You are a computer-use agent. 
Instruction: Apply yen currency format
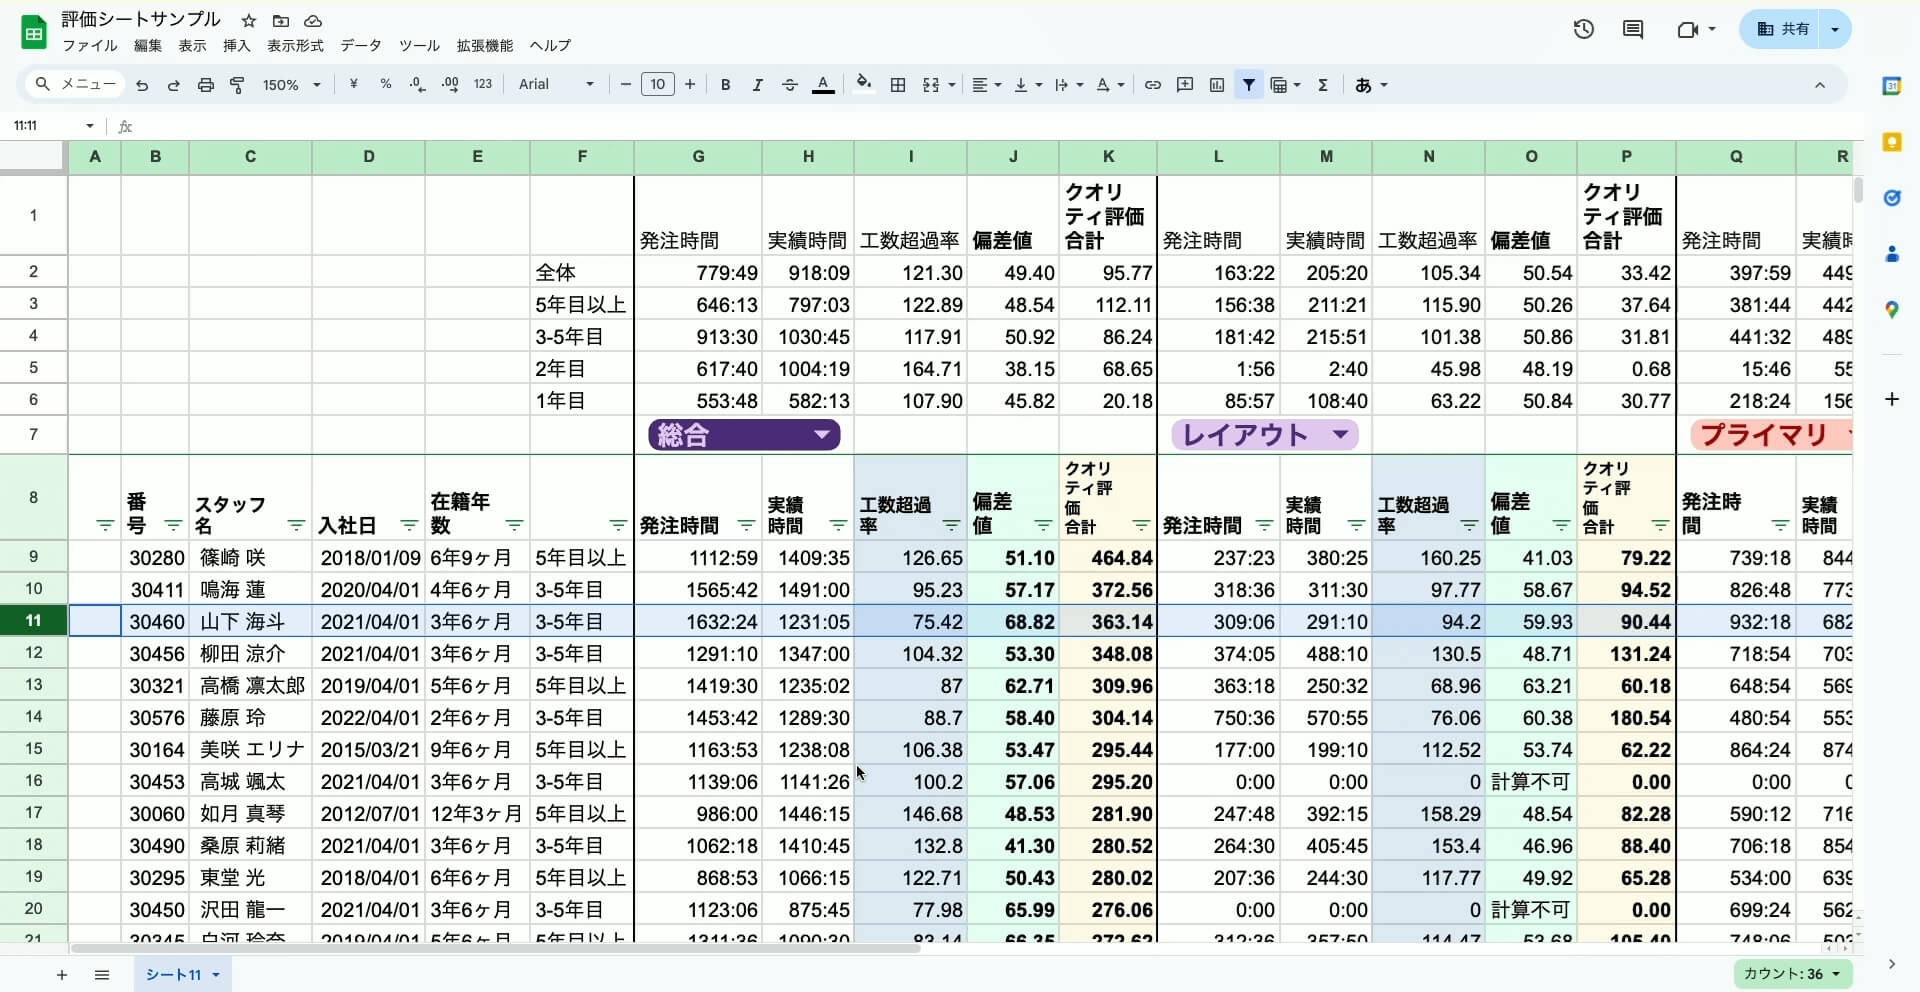353,85
